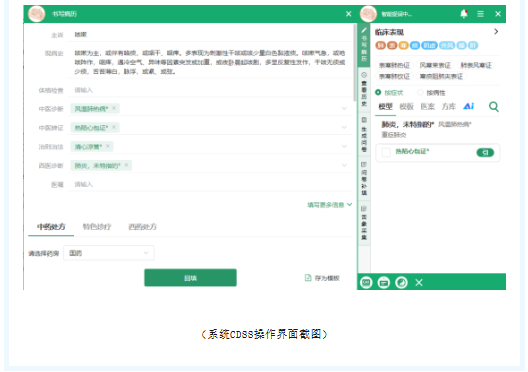Click into the 体格检查 input field
Screen dimensions: 528x372
point(210,90)
